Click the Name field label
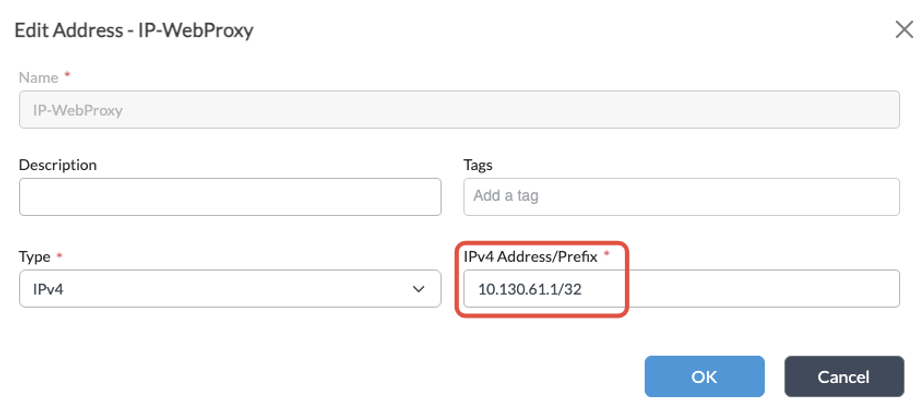This screenshot has width=922, height=414. (x=38, y=76)
